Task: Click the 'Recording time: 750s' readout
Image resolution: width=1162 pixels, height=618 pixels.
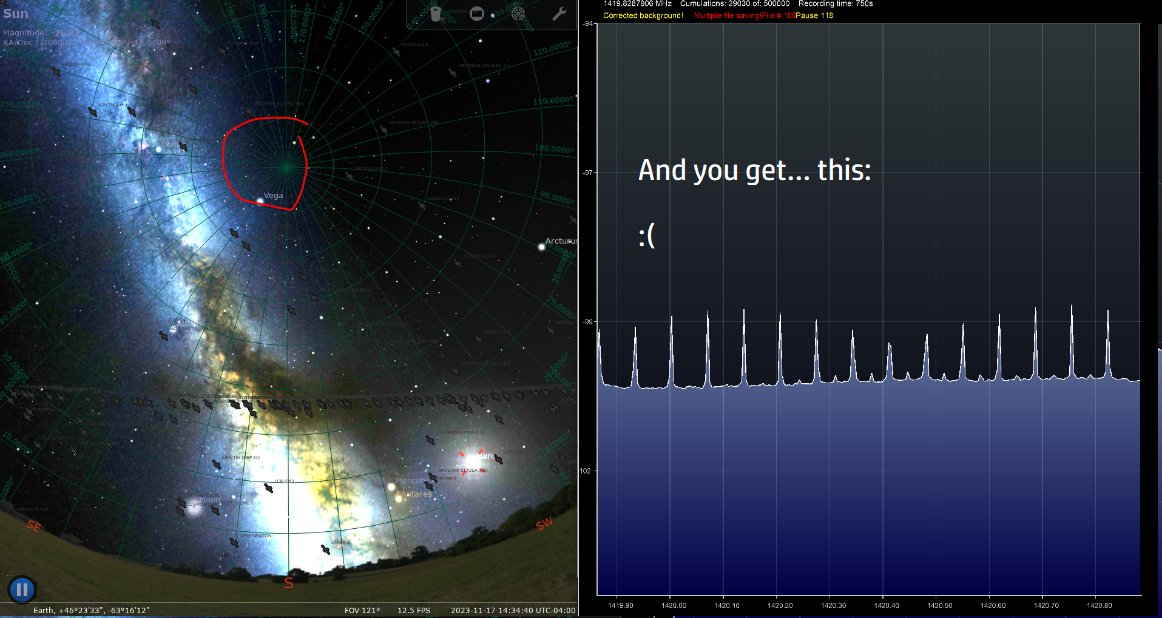Action: [x=836, y=4]
